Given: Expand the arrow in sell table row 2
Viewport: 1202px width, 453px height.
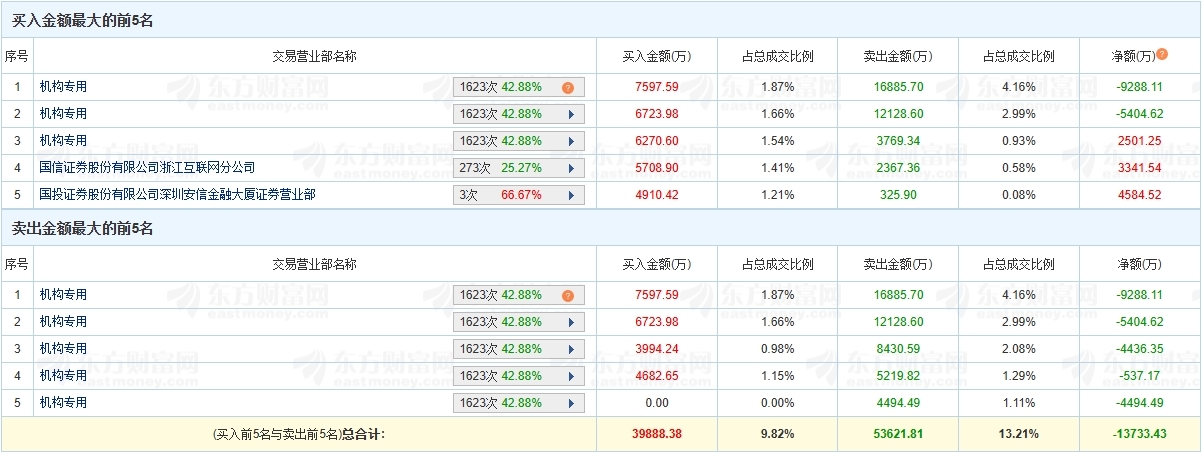Looking at the screenshot, I should tap(571, 322).
